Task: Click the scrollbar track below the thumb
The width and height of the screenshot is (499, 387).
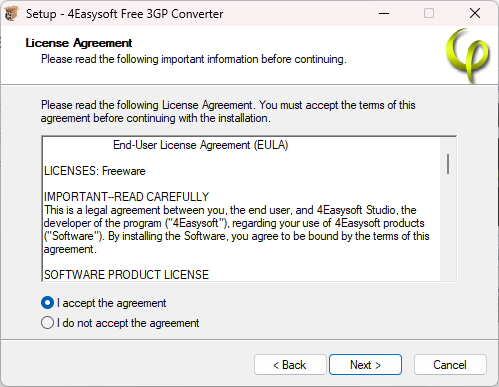Action: point(448,227)
